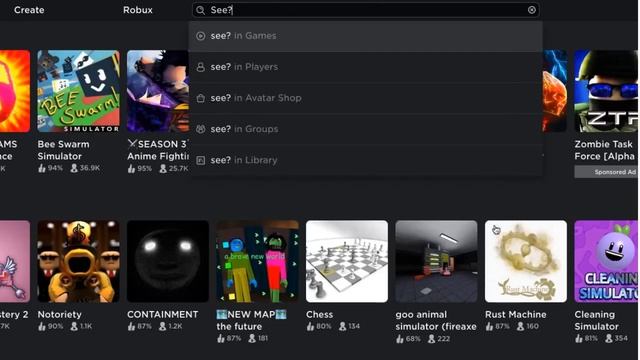Click player count icon under SEASON 3 Anime Fighting
Image resolution: width=640 pixels, height=360 pixels.
(163, 168)
